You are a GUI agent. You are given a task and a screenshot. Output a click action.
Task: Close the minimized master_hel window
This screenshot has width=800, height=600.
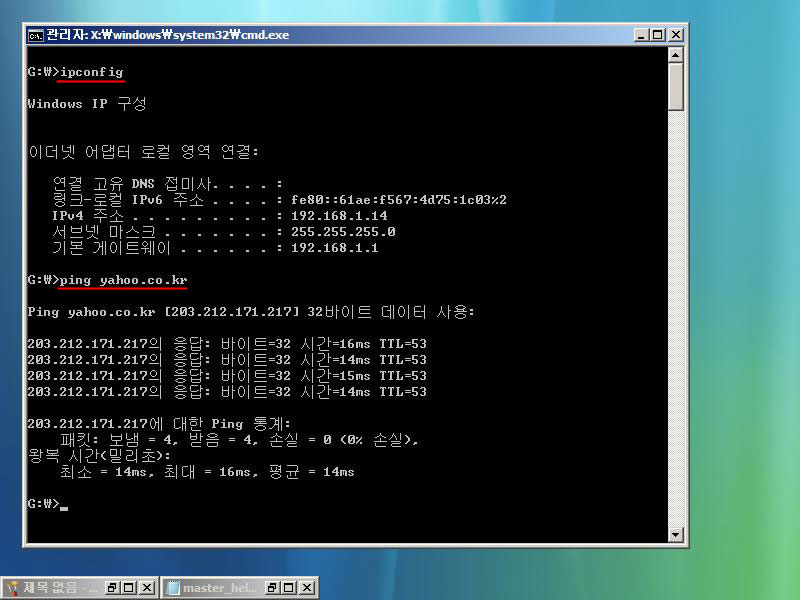(307, 588)
